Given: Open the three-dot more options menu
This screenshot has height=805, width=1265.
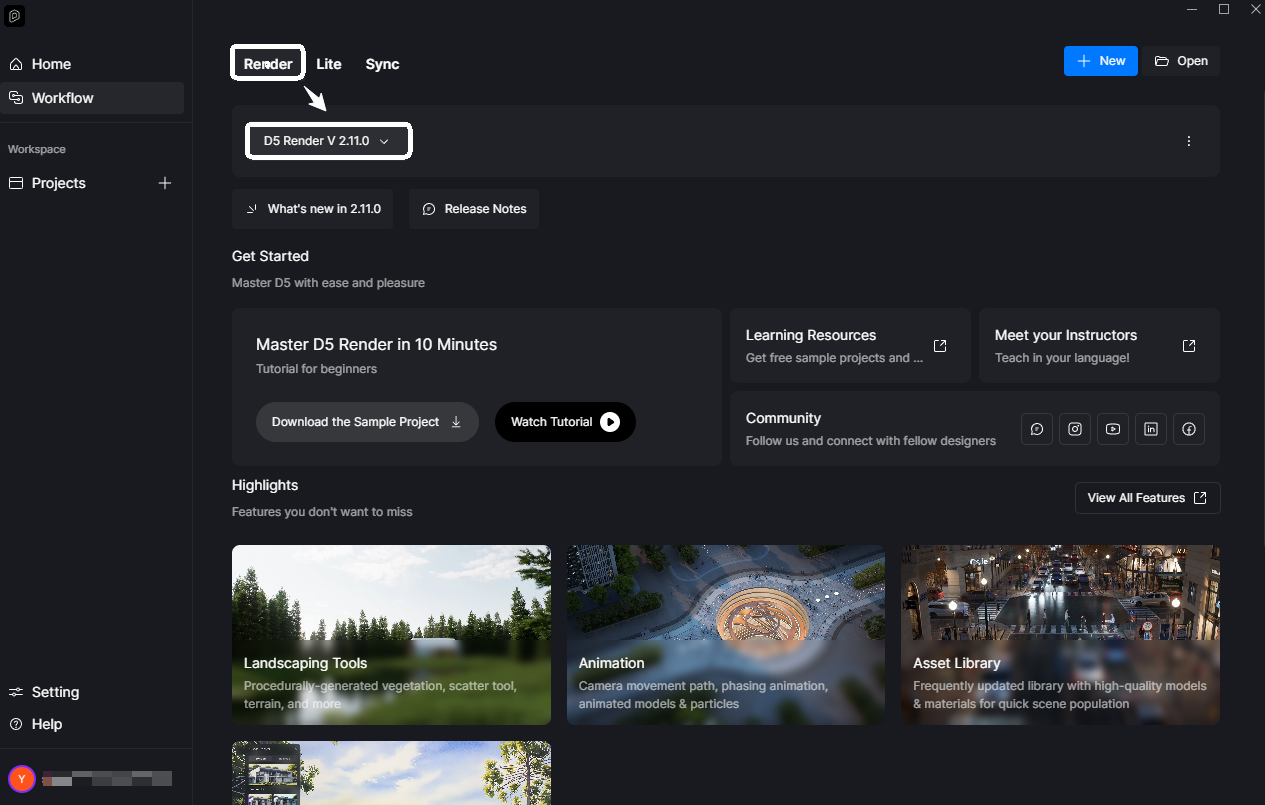Looking at the screenshot, I should pos(1189,141).
